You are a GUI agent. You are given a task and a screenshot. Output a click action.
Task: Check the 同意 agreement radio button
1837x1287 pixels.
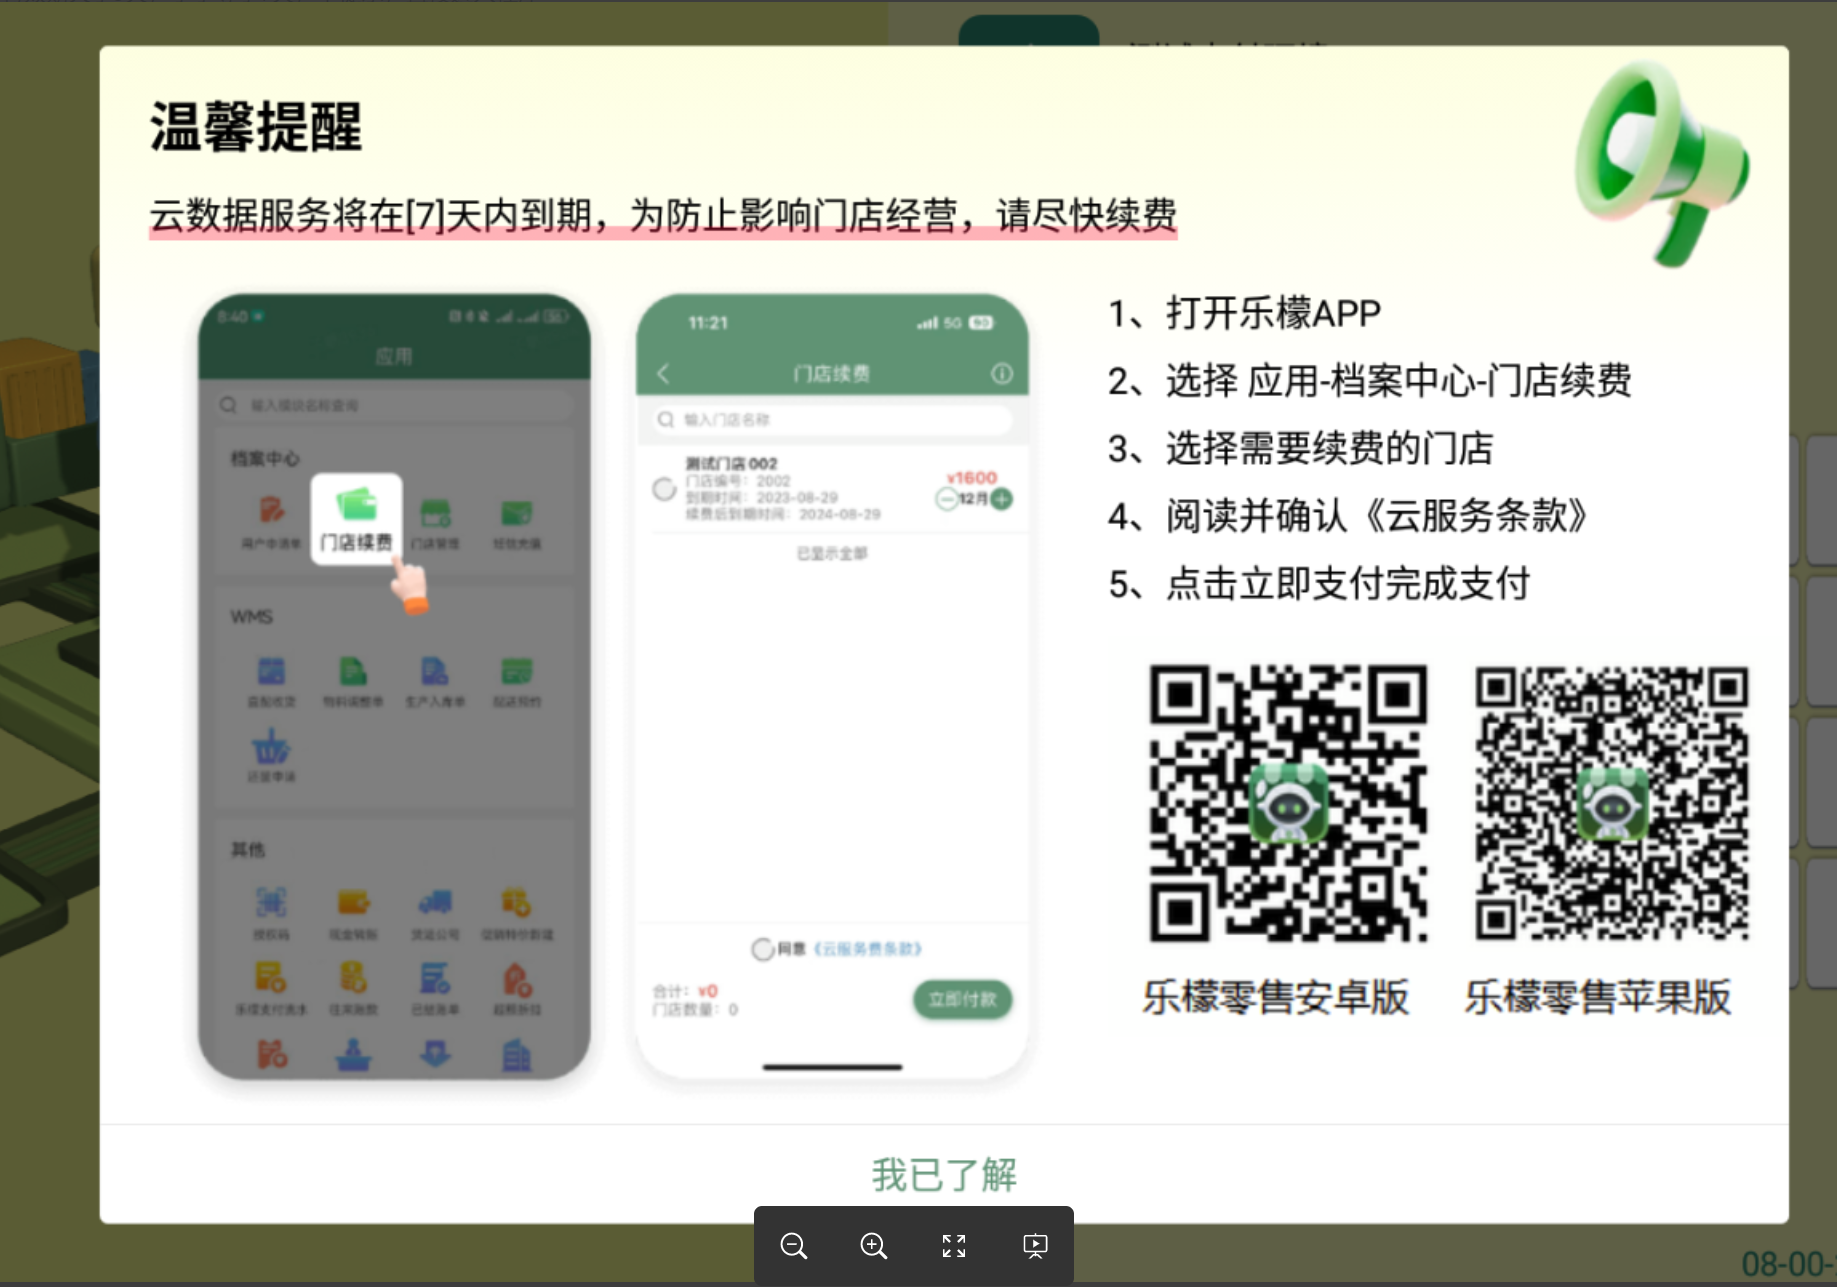coord(763,949)
